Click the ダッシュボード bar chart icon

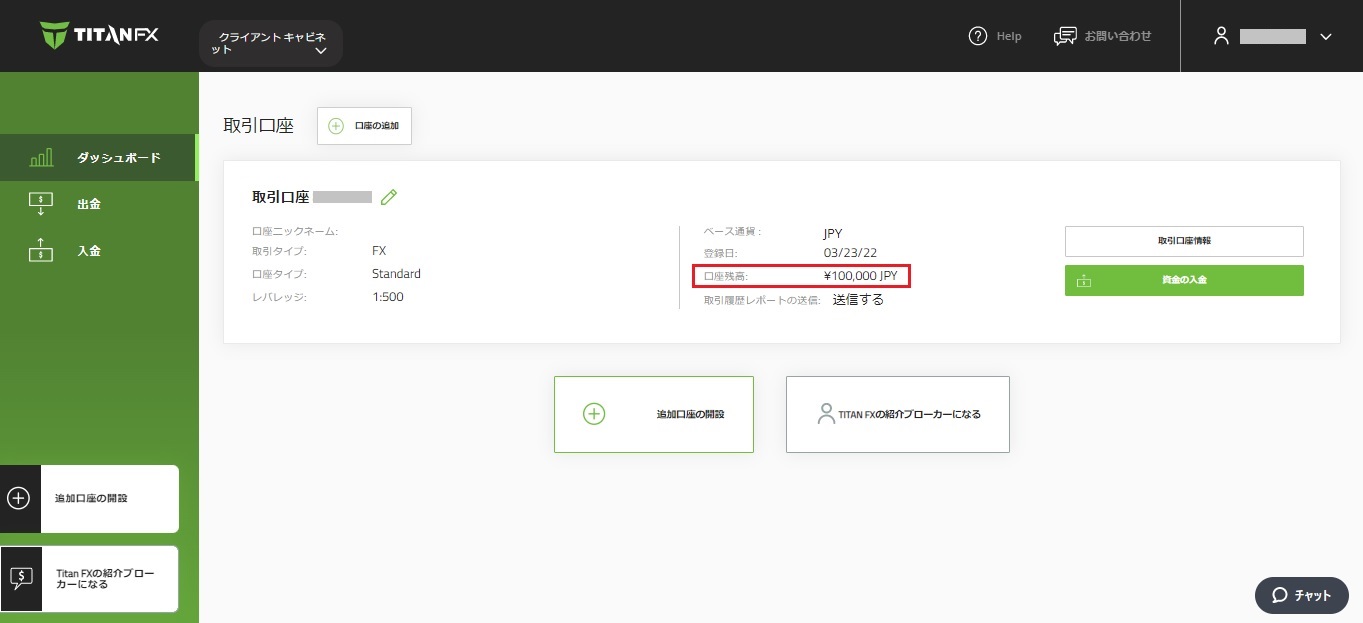pos(41,158)
